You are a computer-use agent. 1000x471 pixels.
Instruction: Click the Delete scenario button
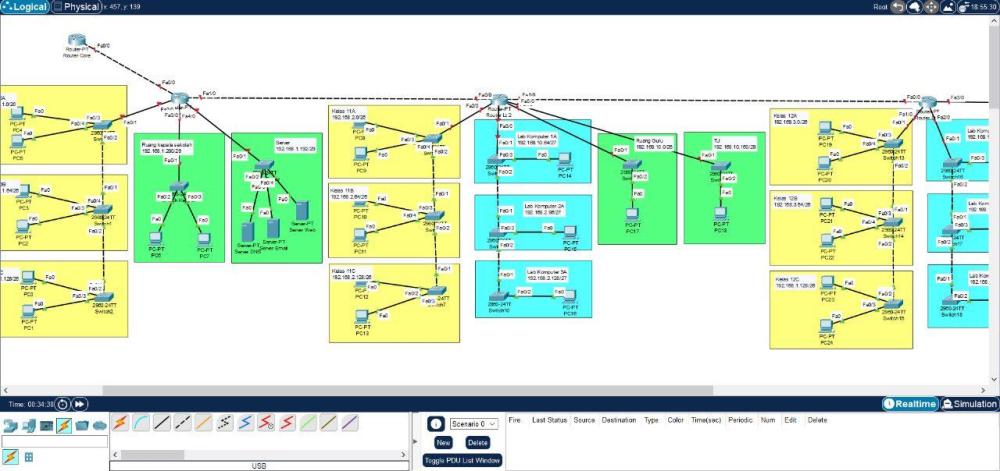(x=477, y=442)
